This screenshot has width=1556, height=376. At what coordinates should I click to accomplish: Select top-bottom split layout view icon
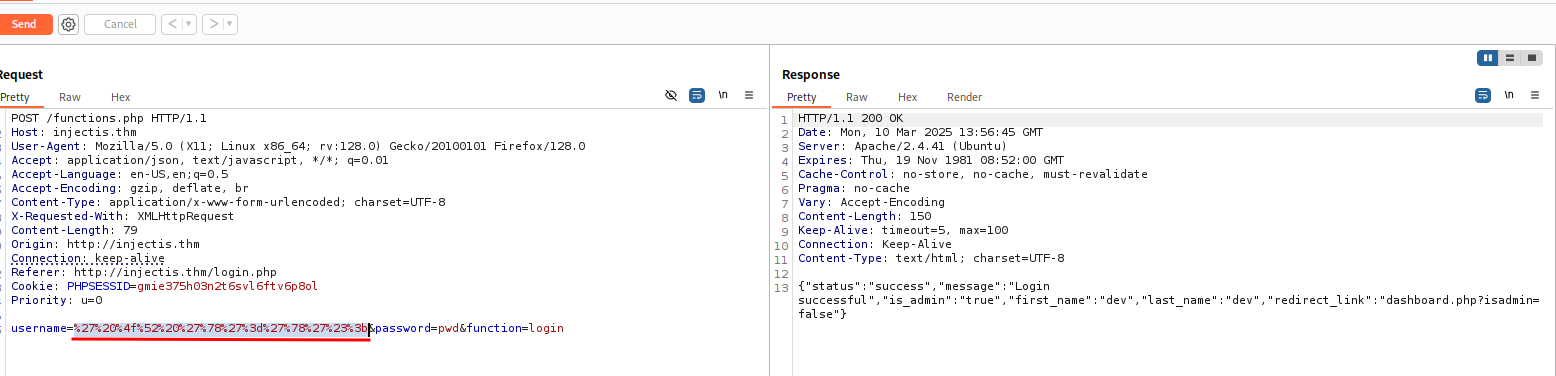point(1510,58)
